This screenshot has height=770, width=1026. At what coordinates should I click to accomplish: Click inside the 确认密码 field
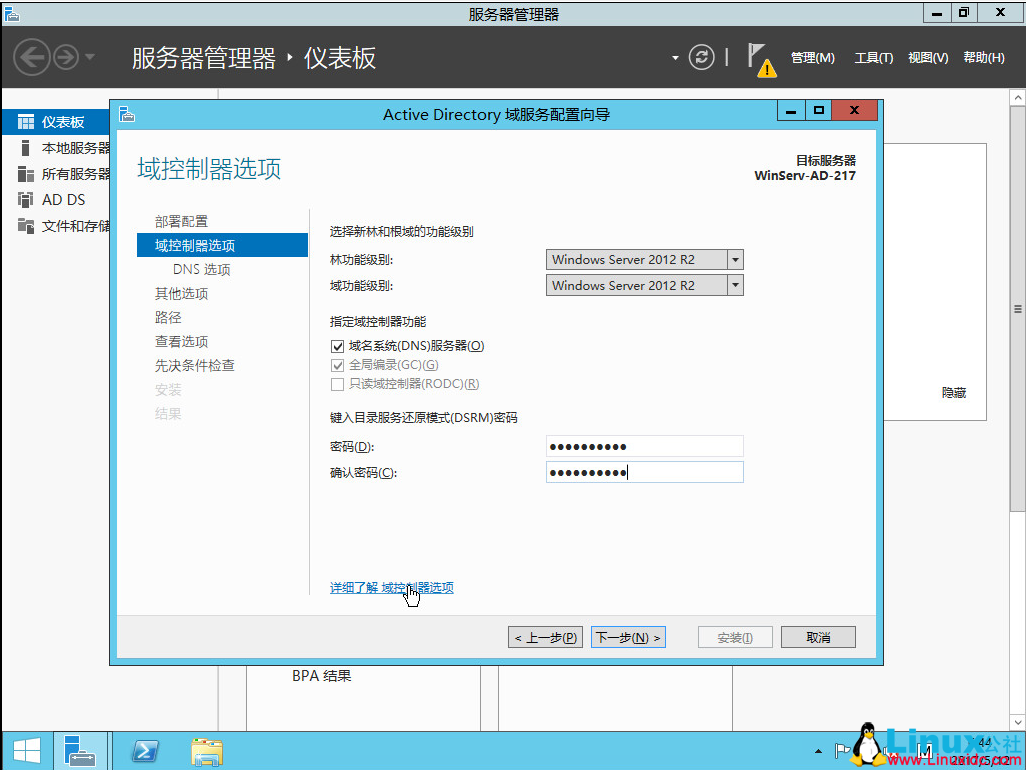tap(644, 471)
